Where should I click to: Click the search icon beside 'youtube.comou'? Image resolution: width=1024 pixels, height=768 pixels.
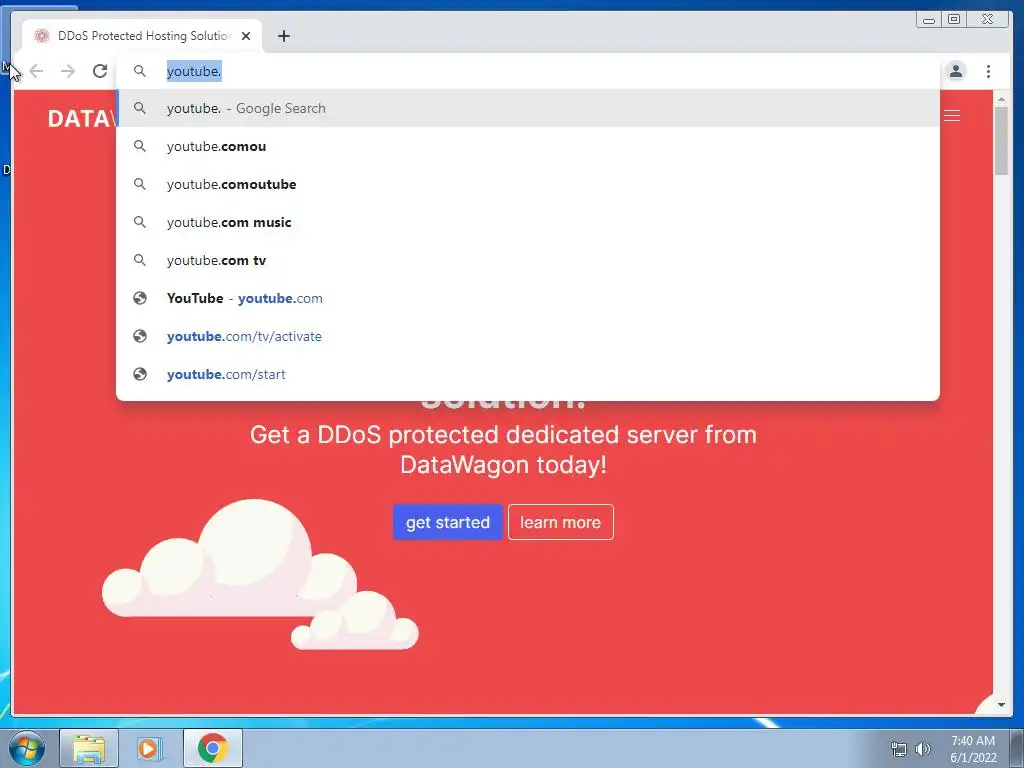[x=140, y=146]
